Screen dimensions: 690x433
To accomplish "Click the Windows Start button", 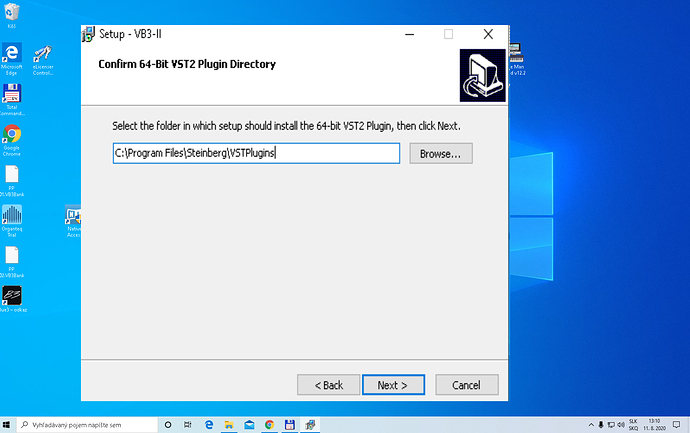I will [7, 425].
